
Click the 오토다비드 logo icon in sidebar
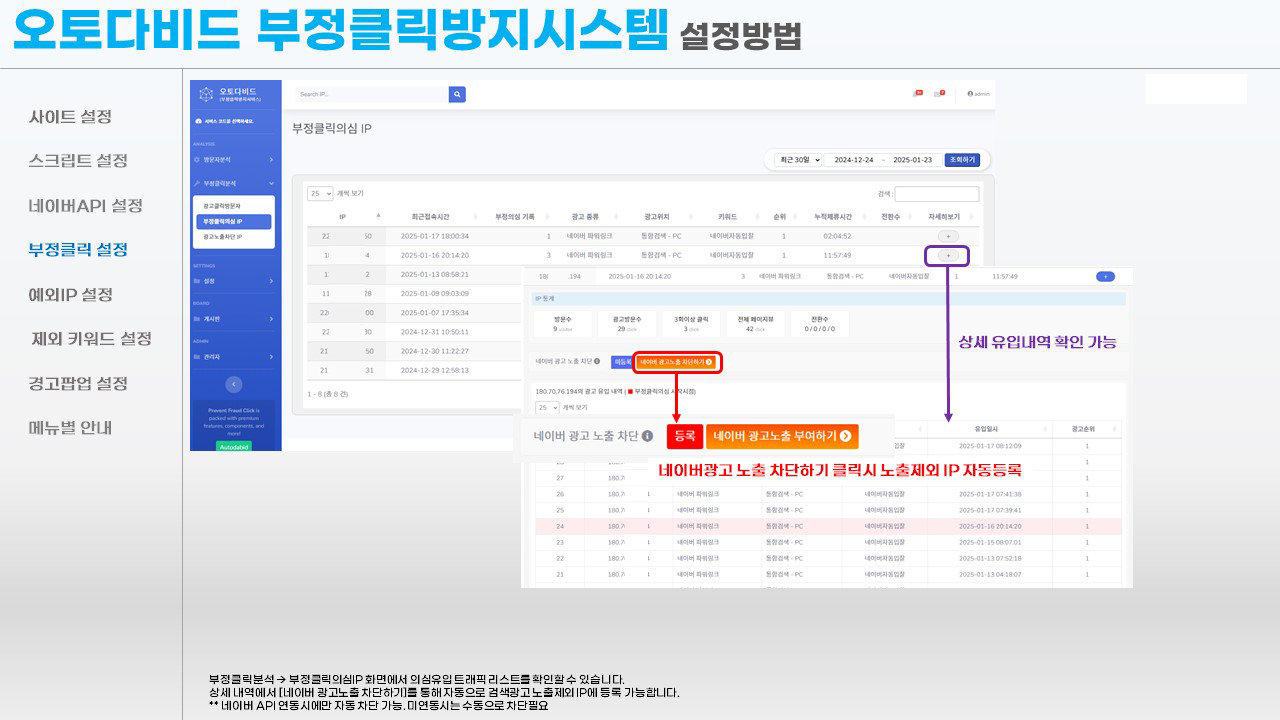206,95
